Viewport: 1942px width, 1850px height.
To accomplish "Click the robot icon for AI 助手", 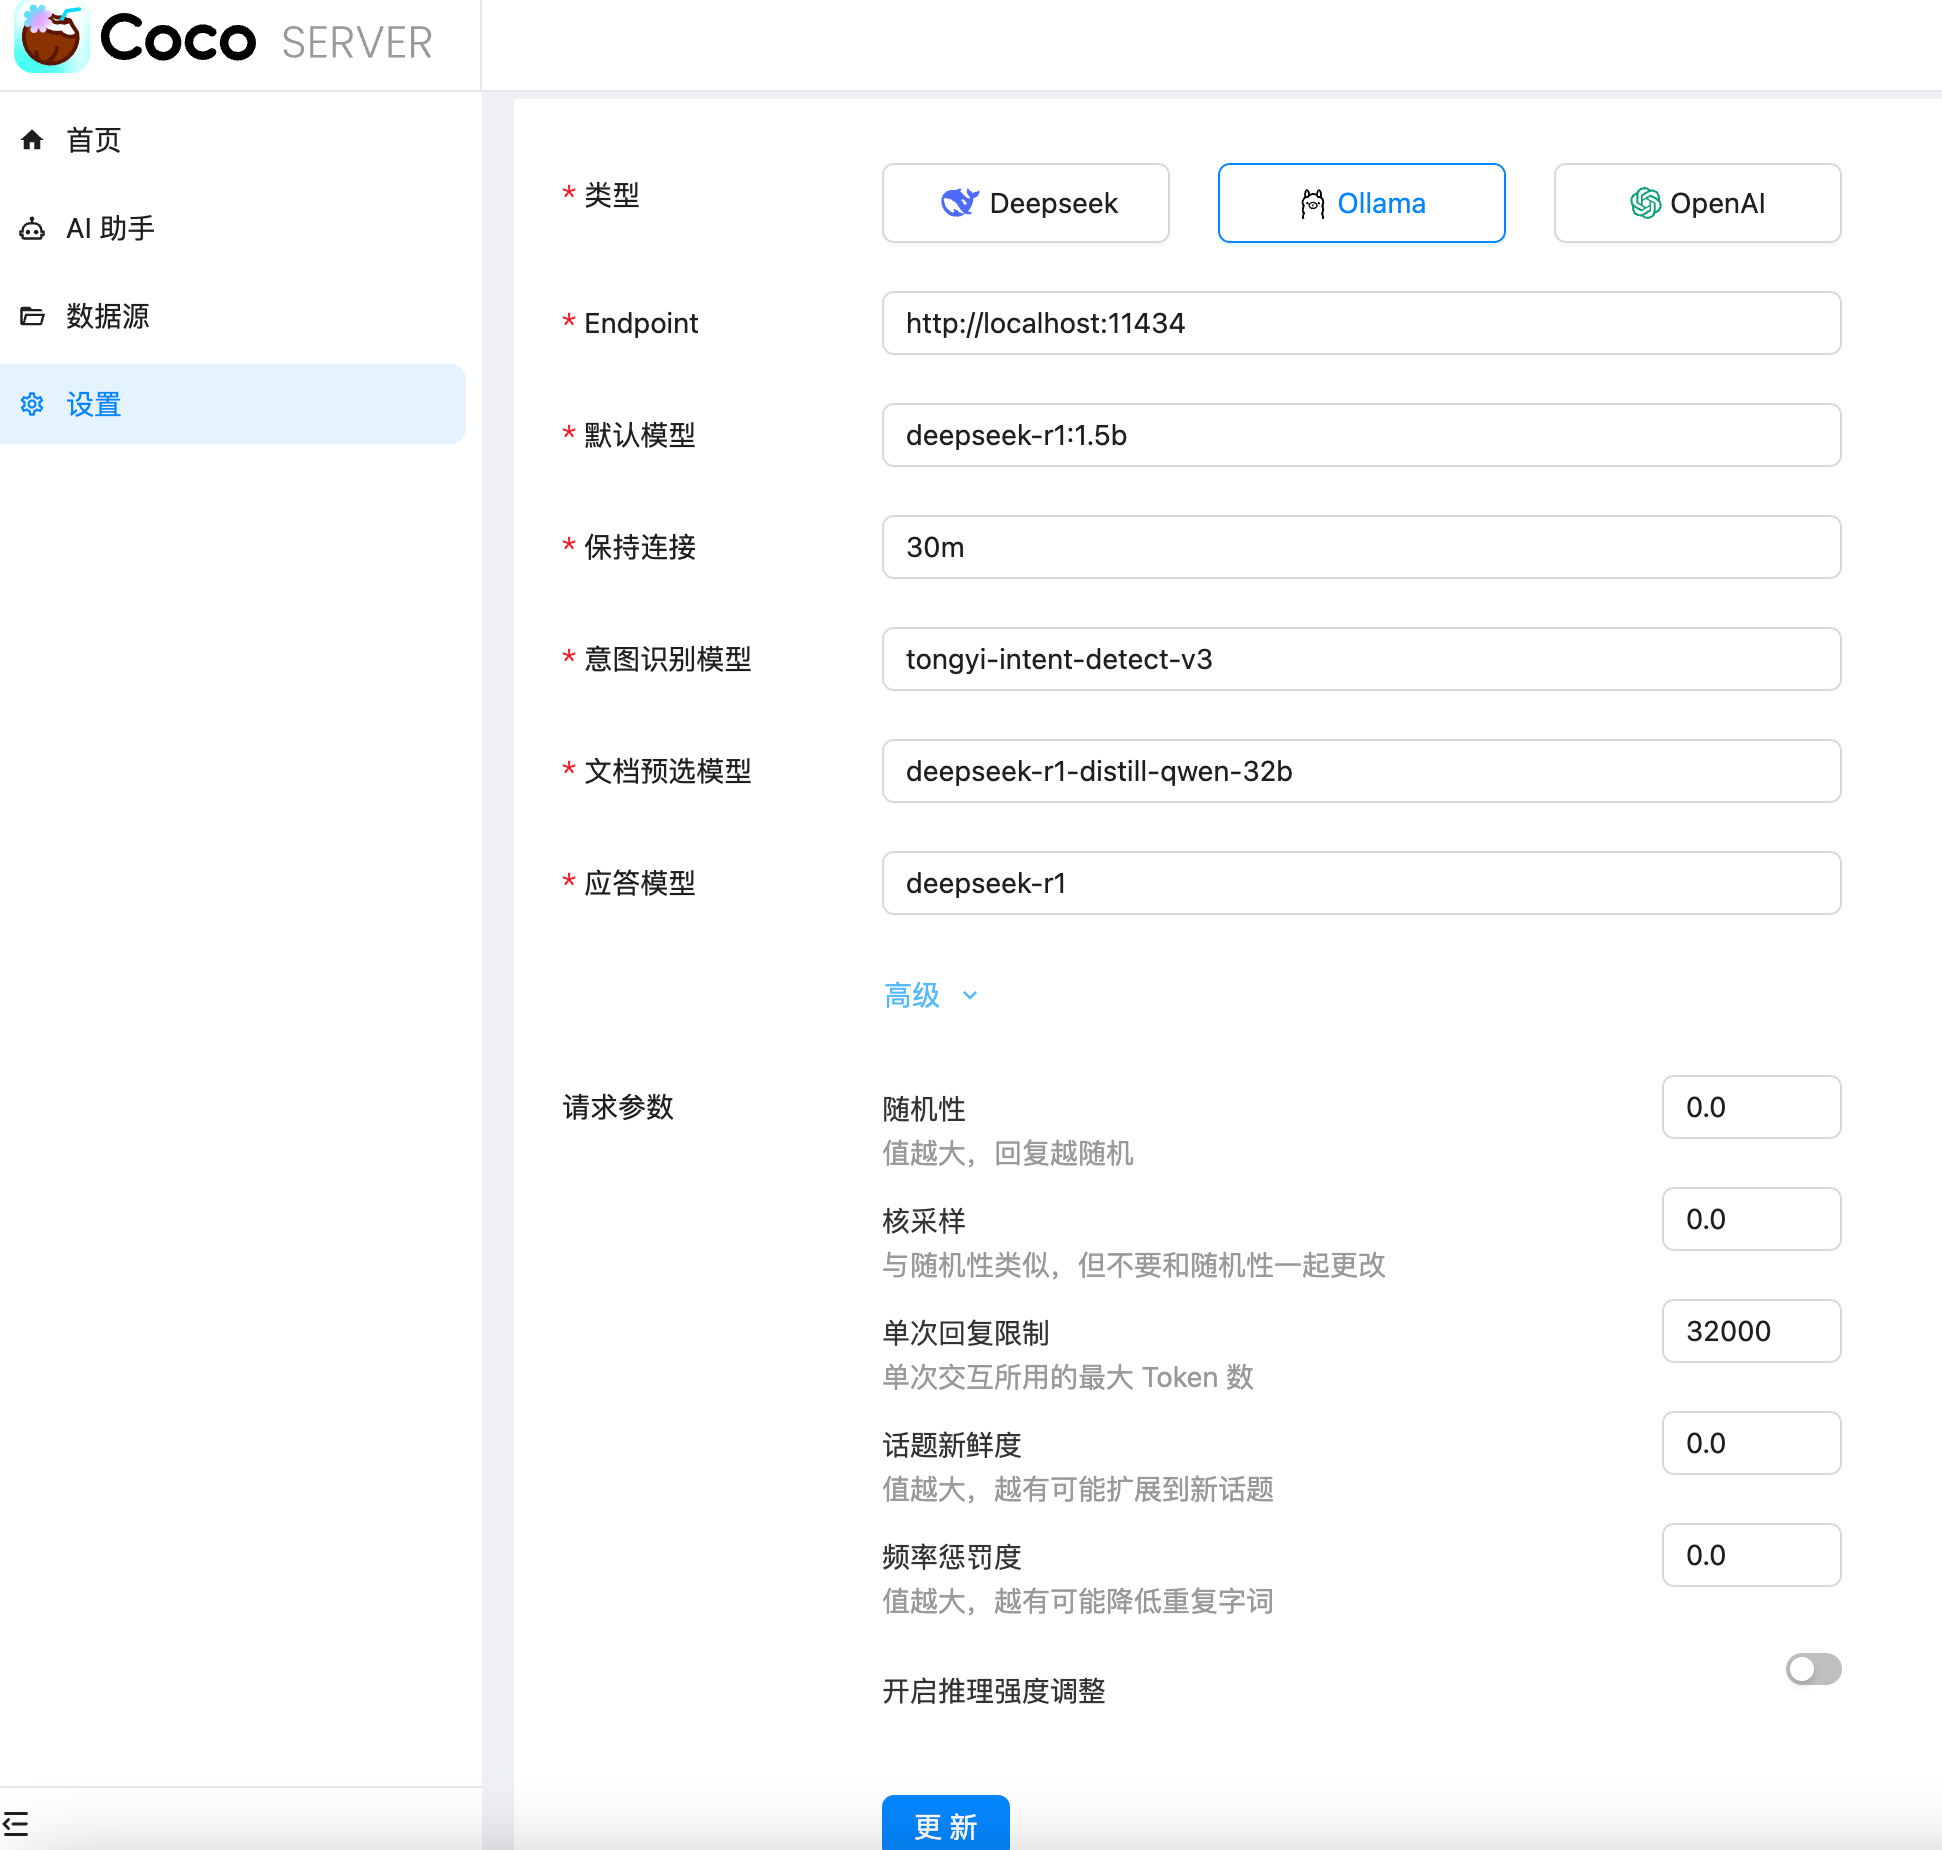I will pyautogui.click(x=32, y=229).
